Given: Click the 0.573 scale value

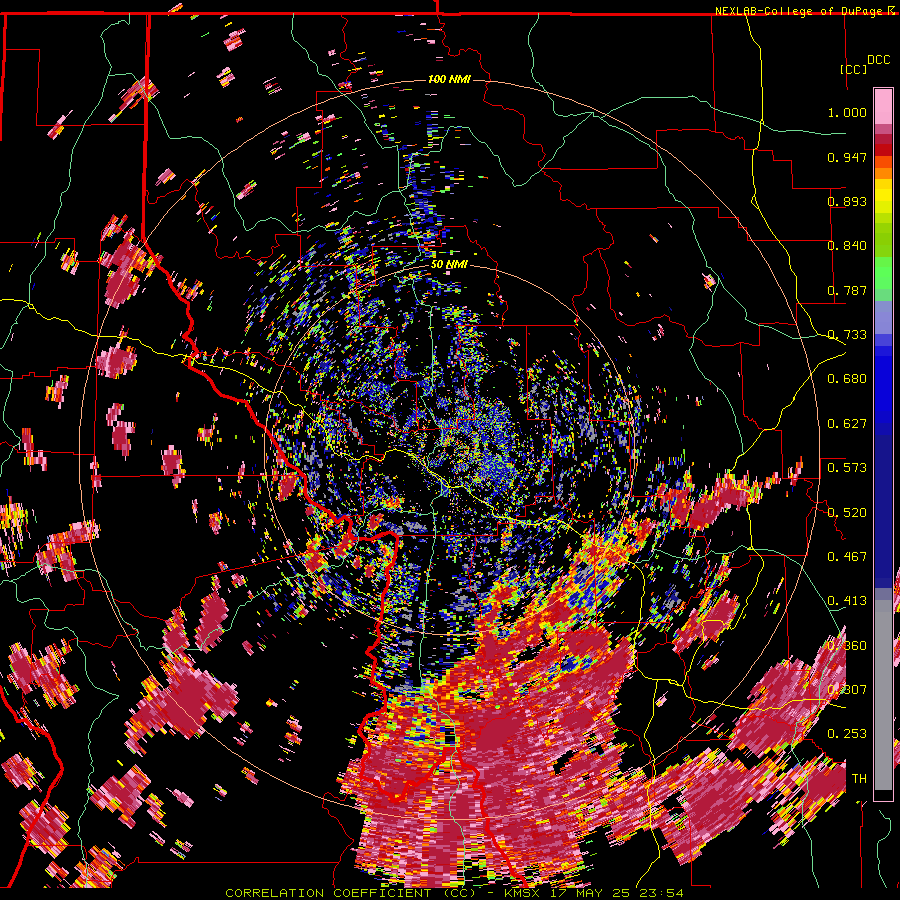Looking at the screenshot, I should pyautogui.click(x=847, y=468).
